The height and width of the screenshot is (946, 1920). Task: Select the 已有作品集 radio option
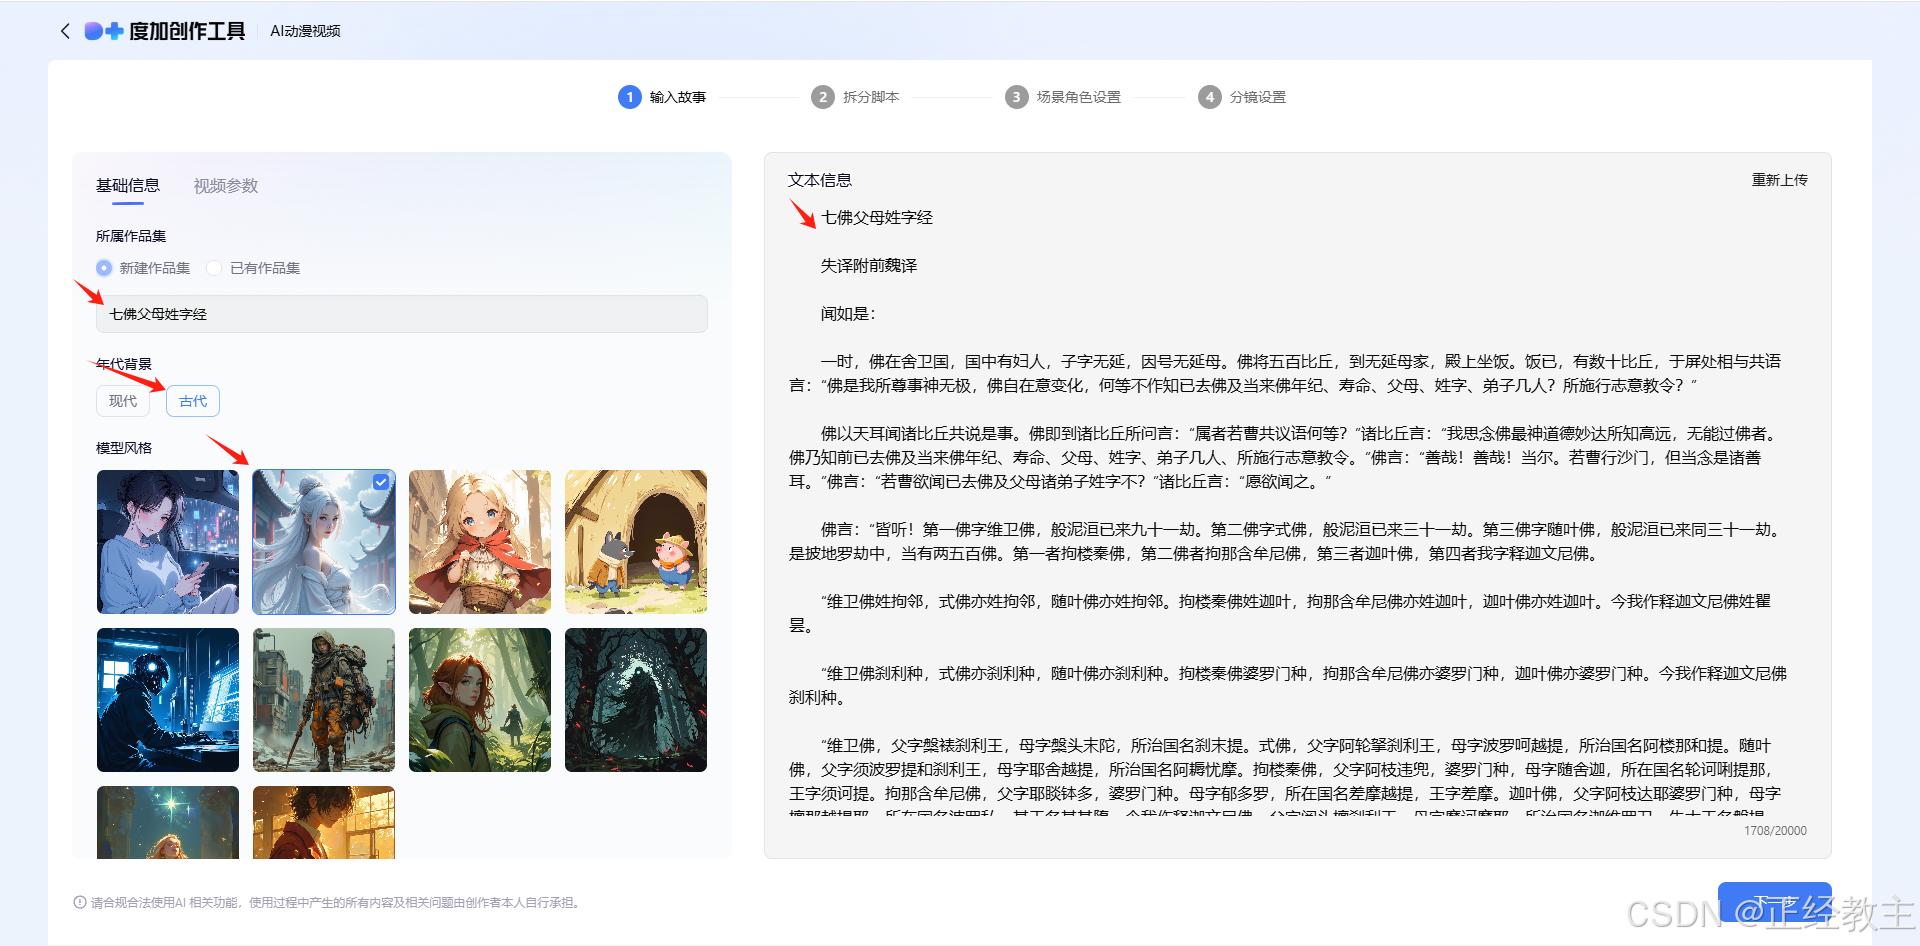pyautogui.click(x=214, y=268)
